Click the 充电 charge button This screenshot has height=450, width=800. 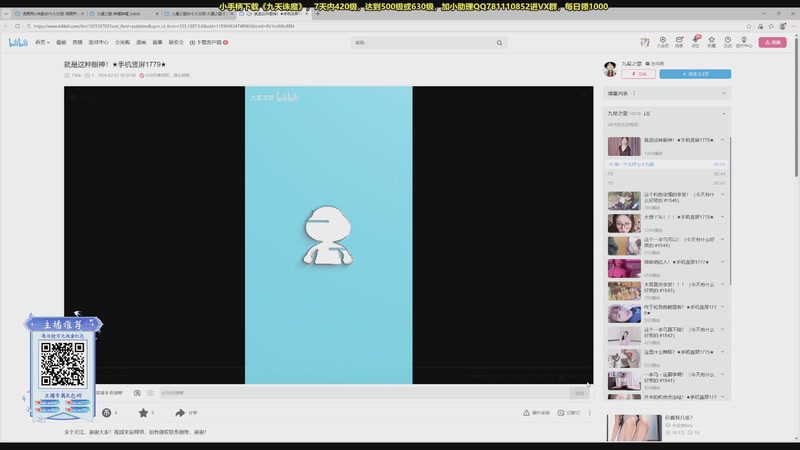point(640,74)
